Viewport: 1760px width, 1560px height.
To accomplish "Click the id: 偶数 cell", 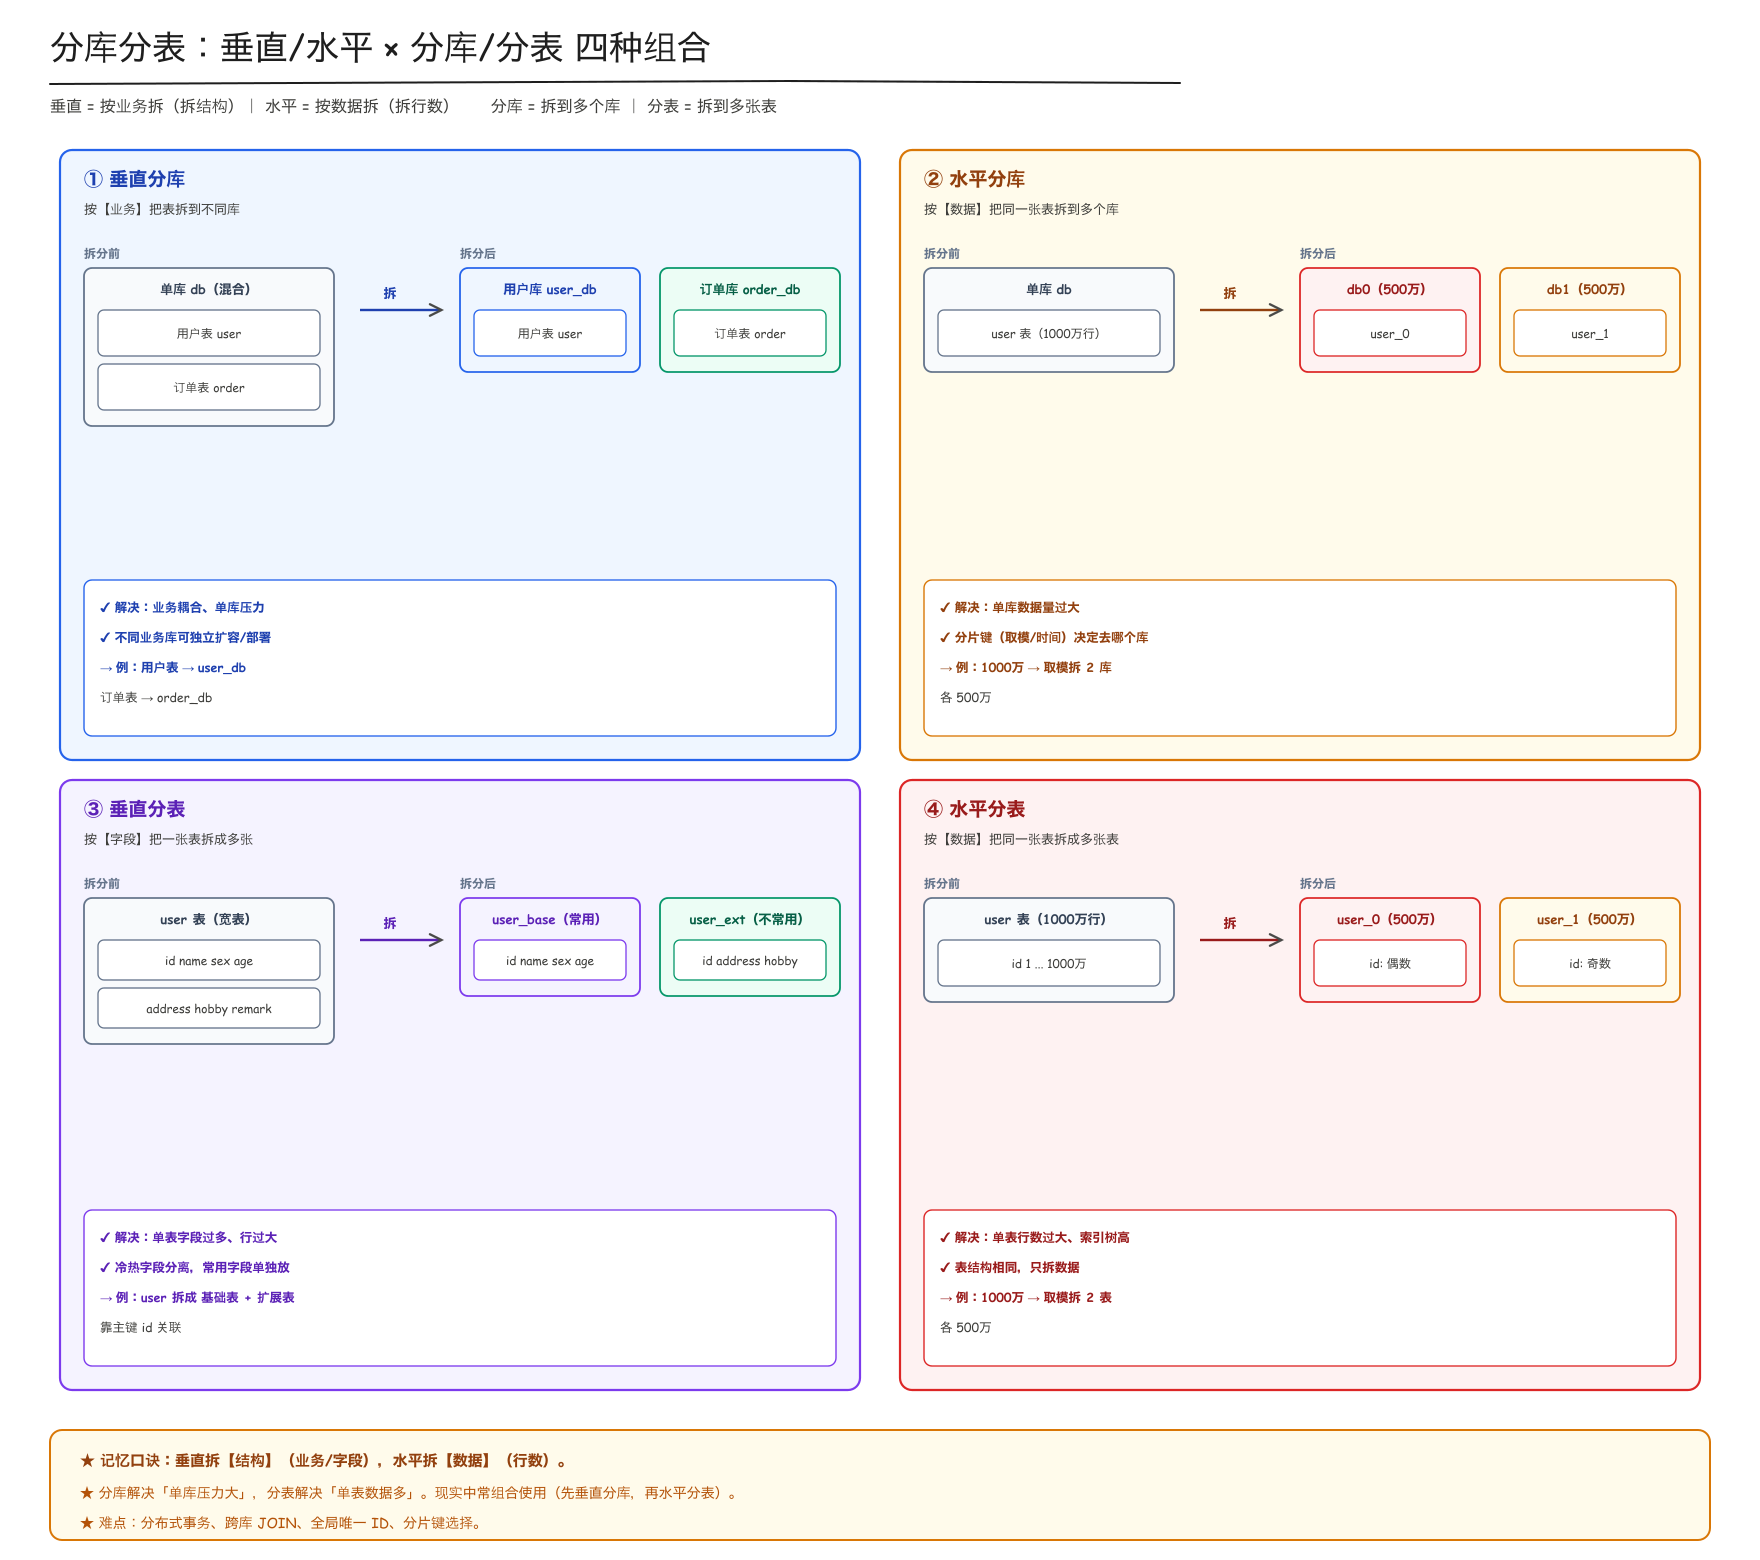I will pyautogui.click(x=1390, y=963).
